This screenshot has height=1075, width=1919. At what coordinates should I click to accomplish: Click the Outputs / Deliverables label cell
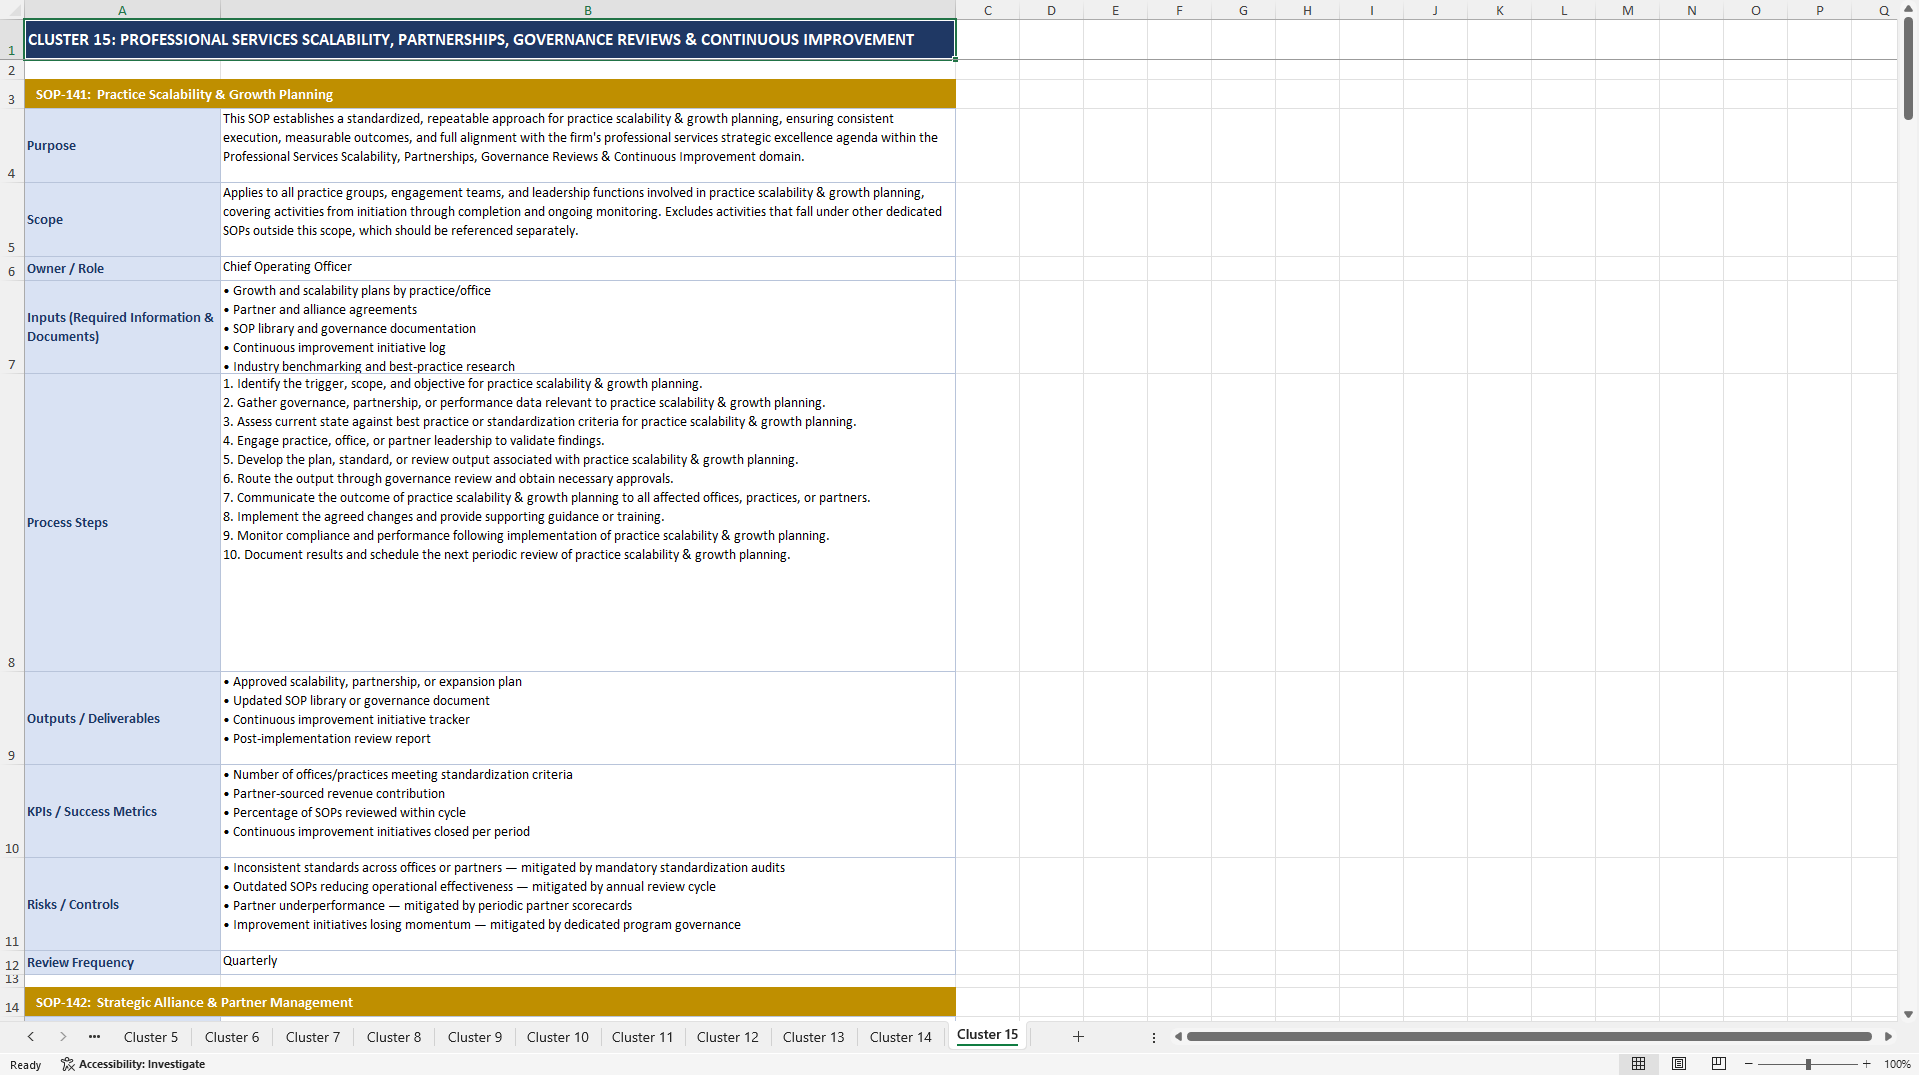[x=122, y=719]
